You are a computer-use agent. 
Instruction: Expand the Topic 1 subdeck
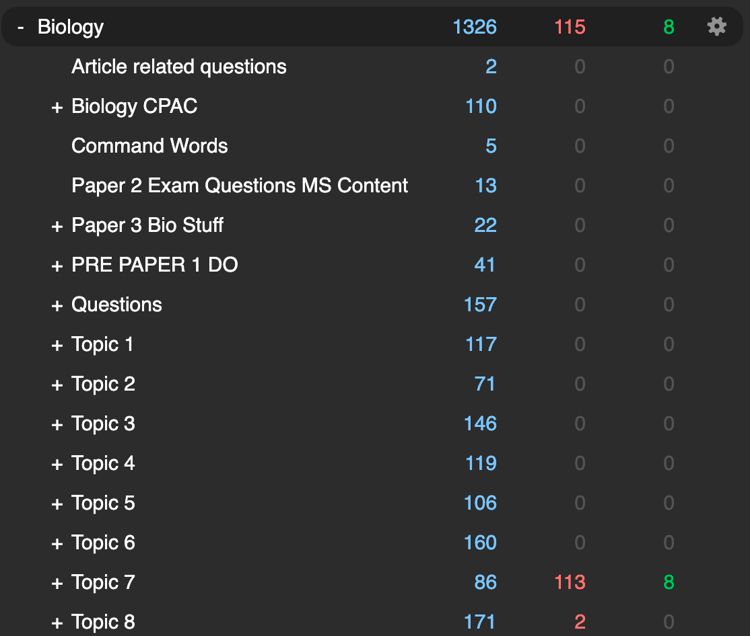click(x=57, y=345)
